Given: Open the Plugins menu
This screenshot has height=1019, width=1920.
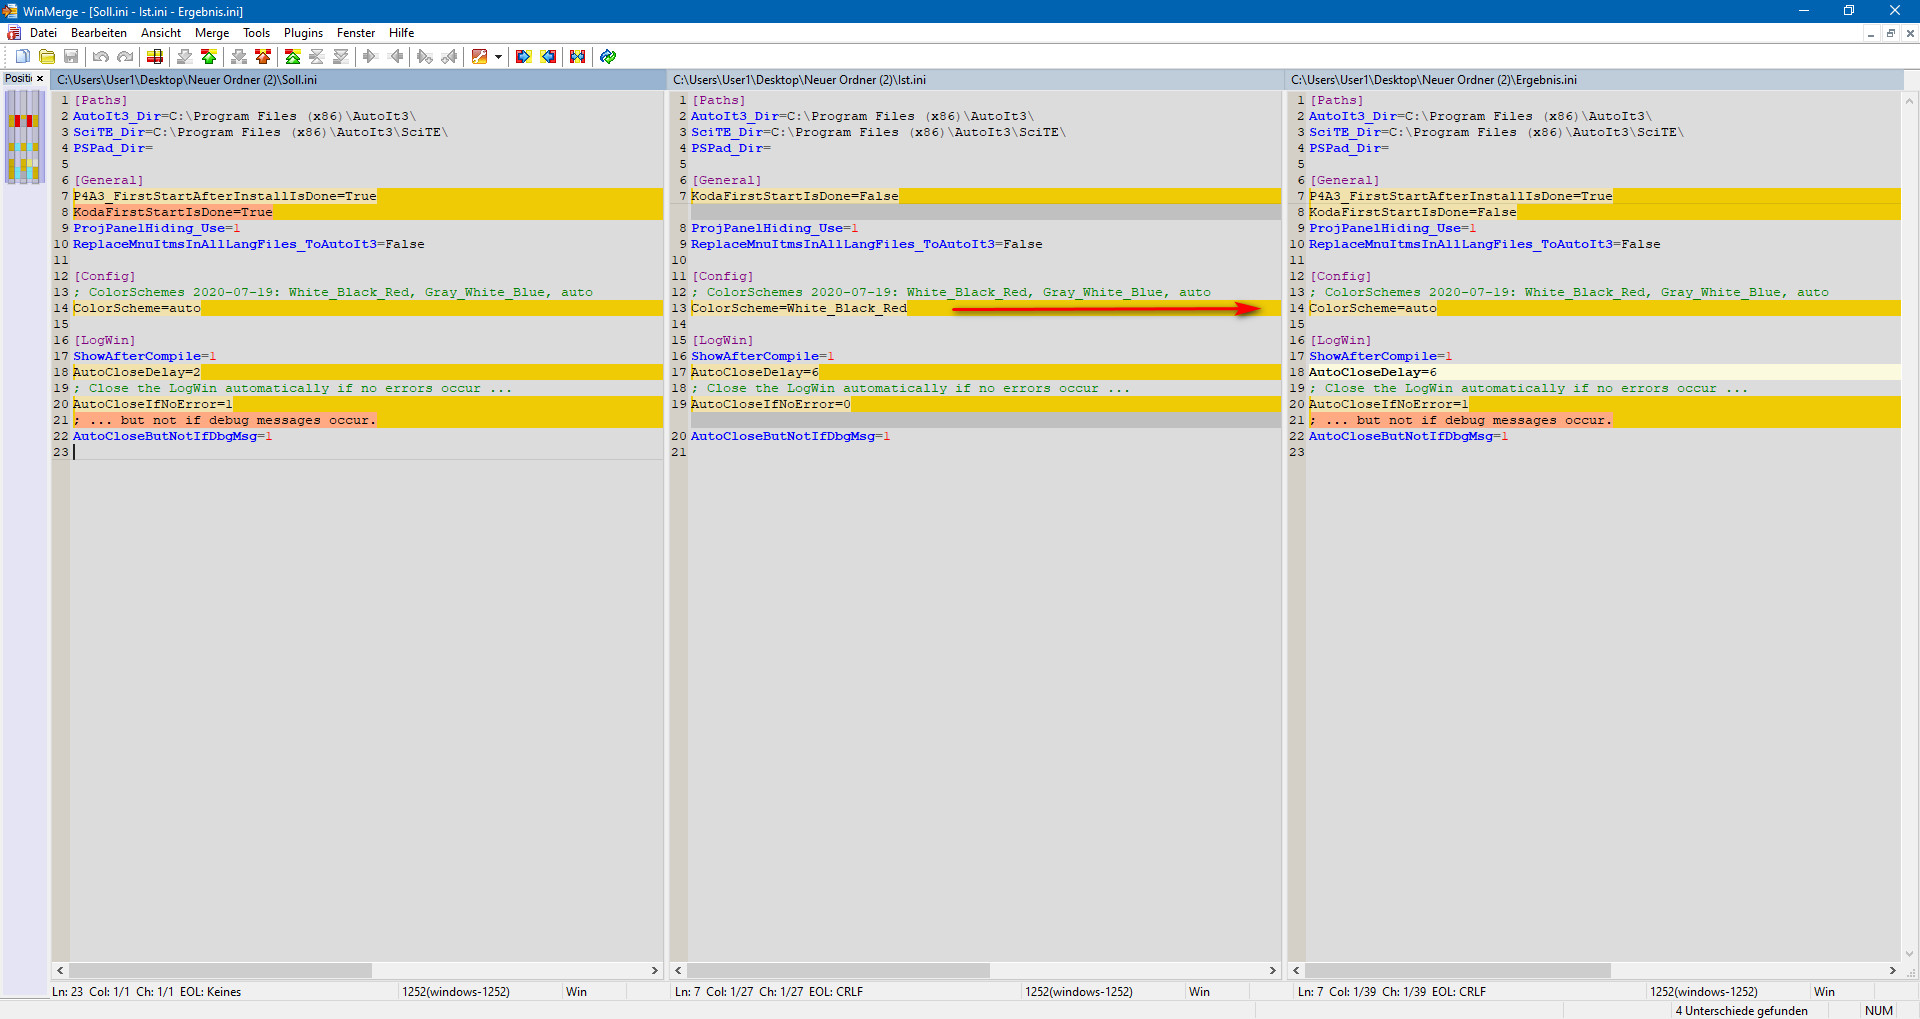Looking at the screenshot, I should pyautogui.click(x=303, y=33).
